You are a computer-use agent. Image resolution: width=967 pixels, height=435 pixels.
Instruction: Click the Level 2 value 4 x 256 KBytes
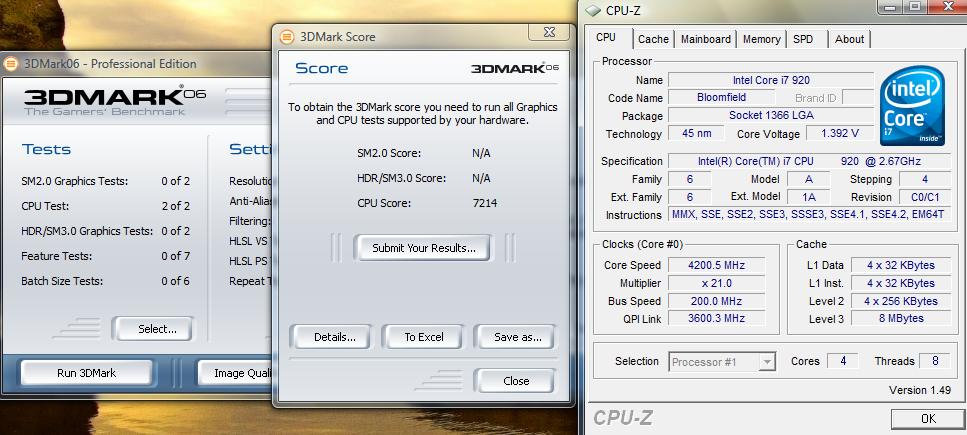[x=900, y=301]
